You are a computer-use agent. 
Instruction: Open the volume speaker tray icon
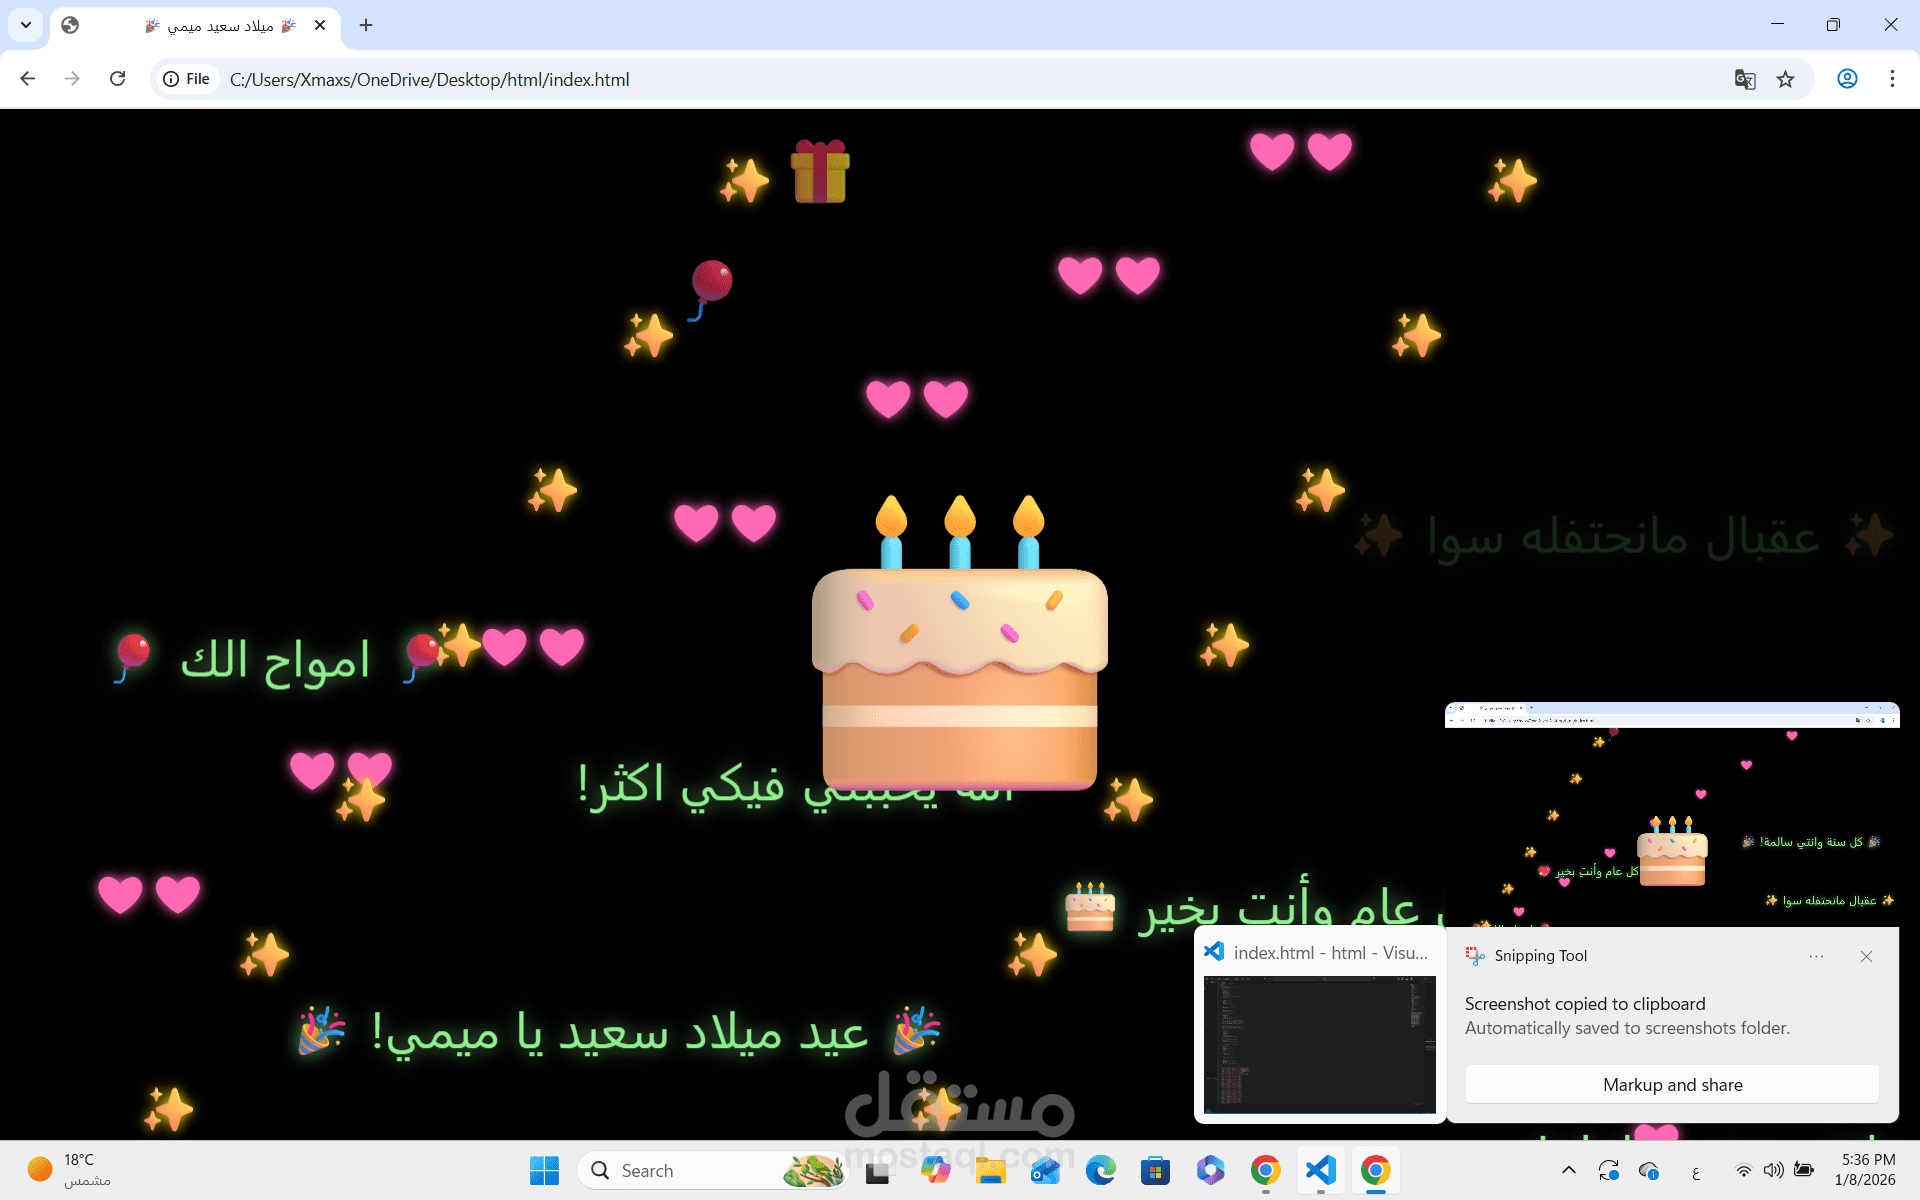tap(1773, 1170)
